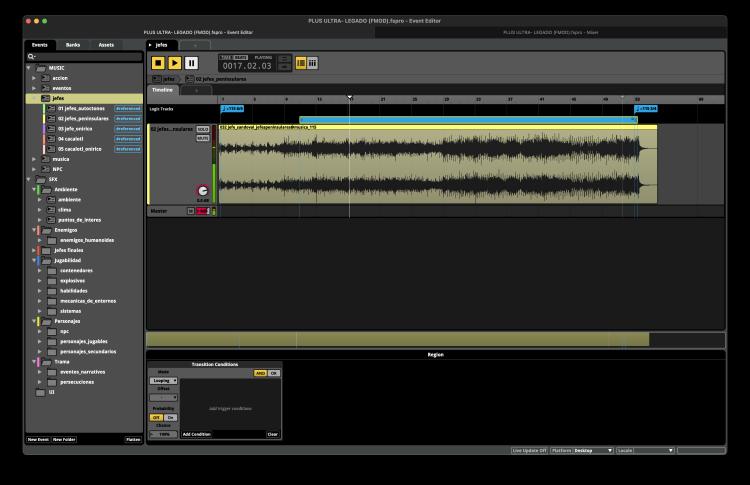Click the track volume knob
This screenshot has height=485, width=750.
pos(203,190)
